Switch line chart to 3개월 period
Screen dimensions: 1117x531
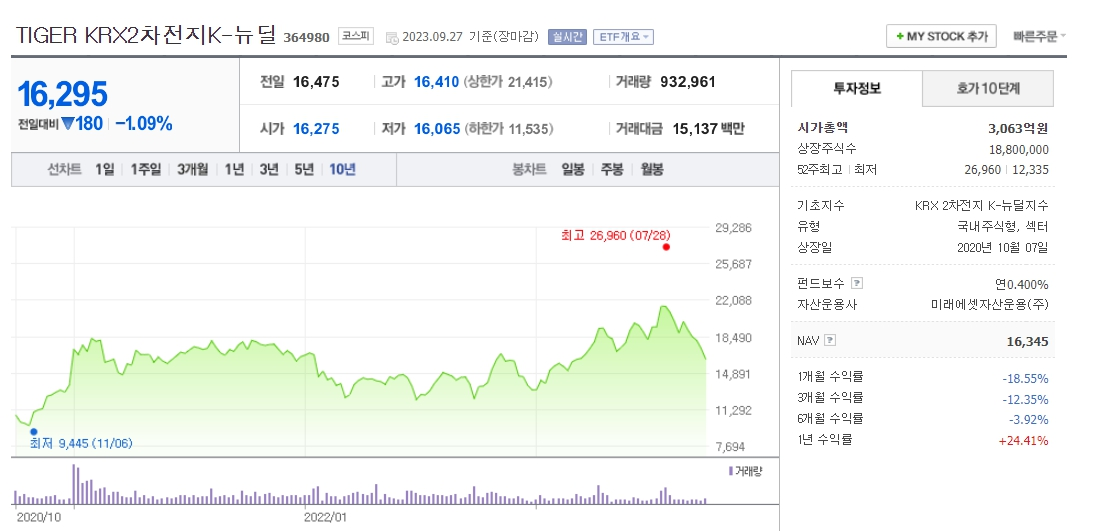[192, 169]
